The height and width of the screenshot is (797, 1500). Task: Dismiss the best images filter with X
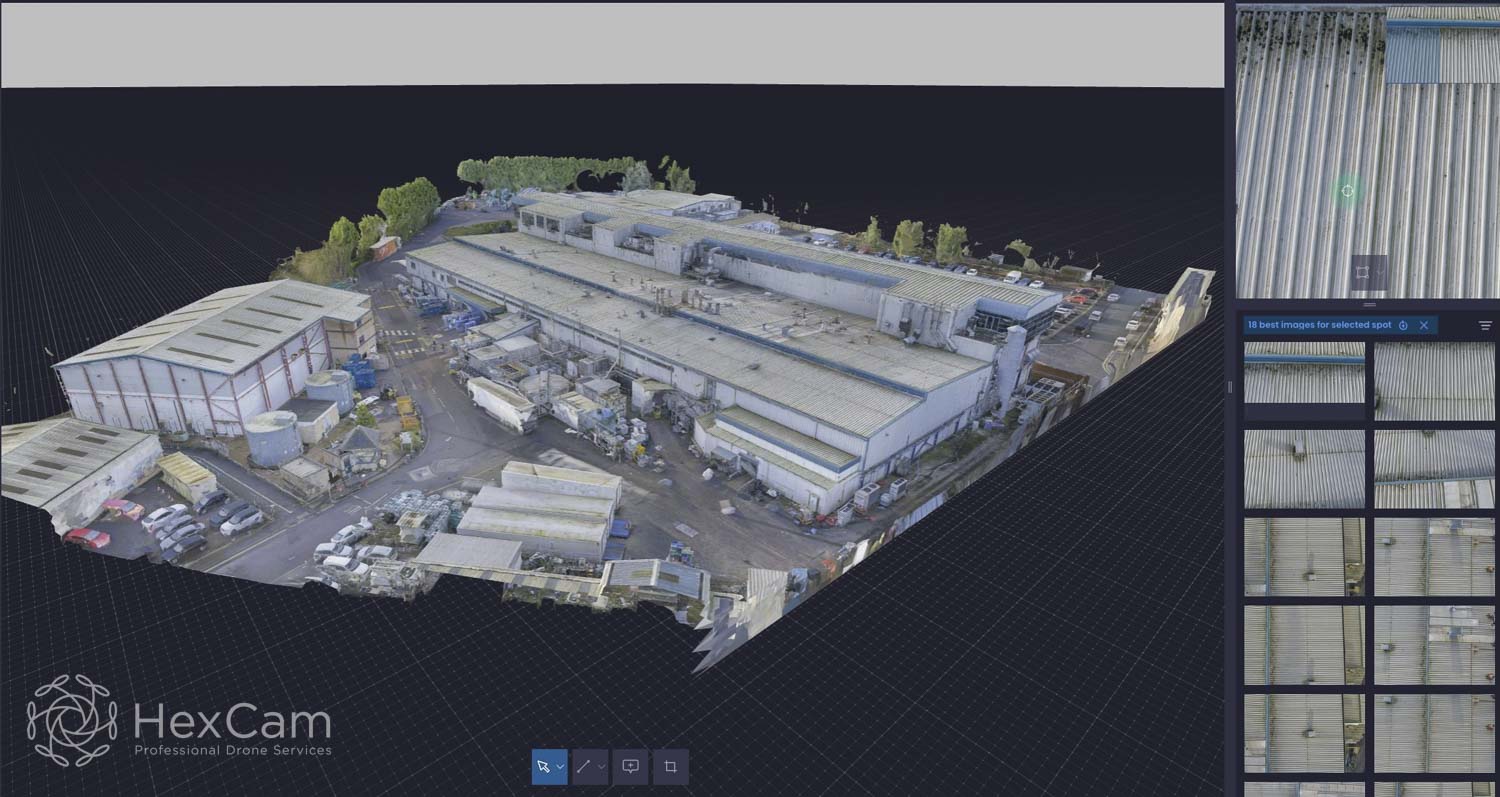pos(1424,325)
